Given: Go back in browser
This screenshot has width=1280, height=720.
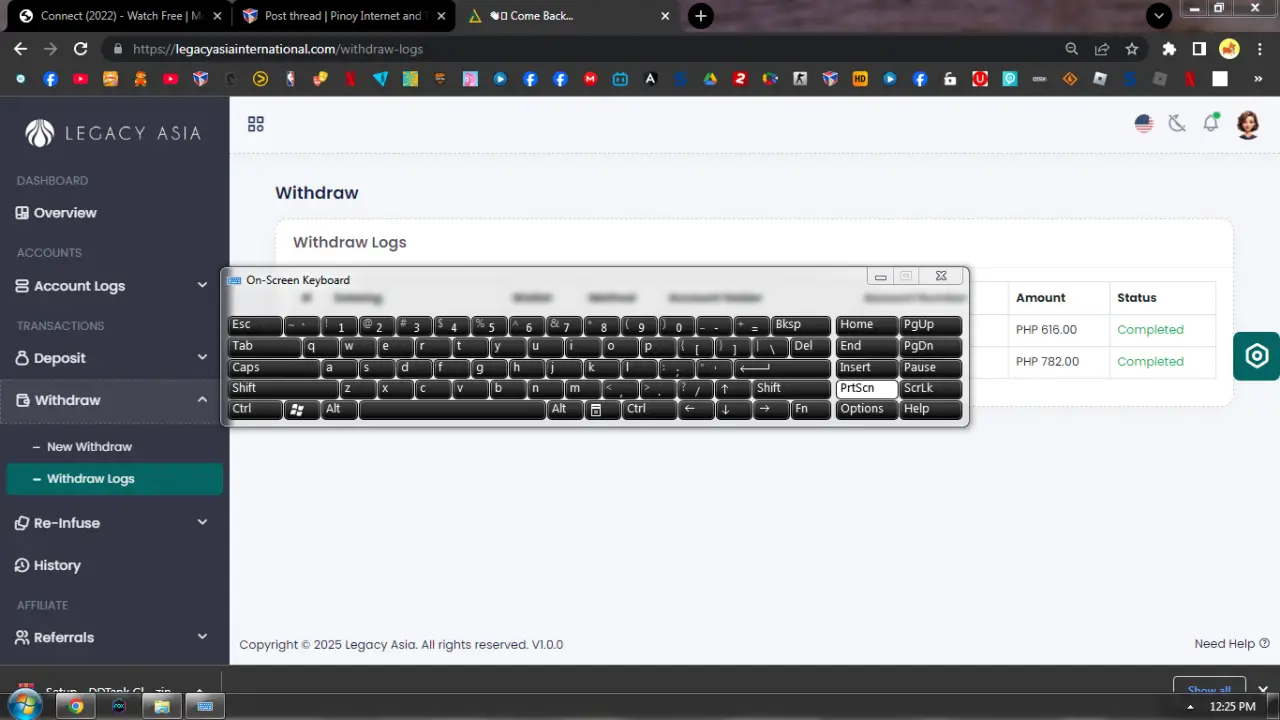Looking at the screenshot, I should pyautogui.click(x=20, y=48).
